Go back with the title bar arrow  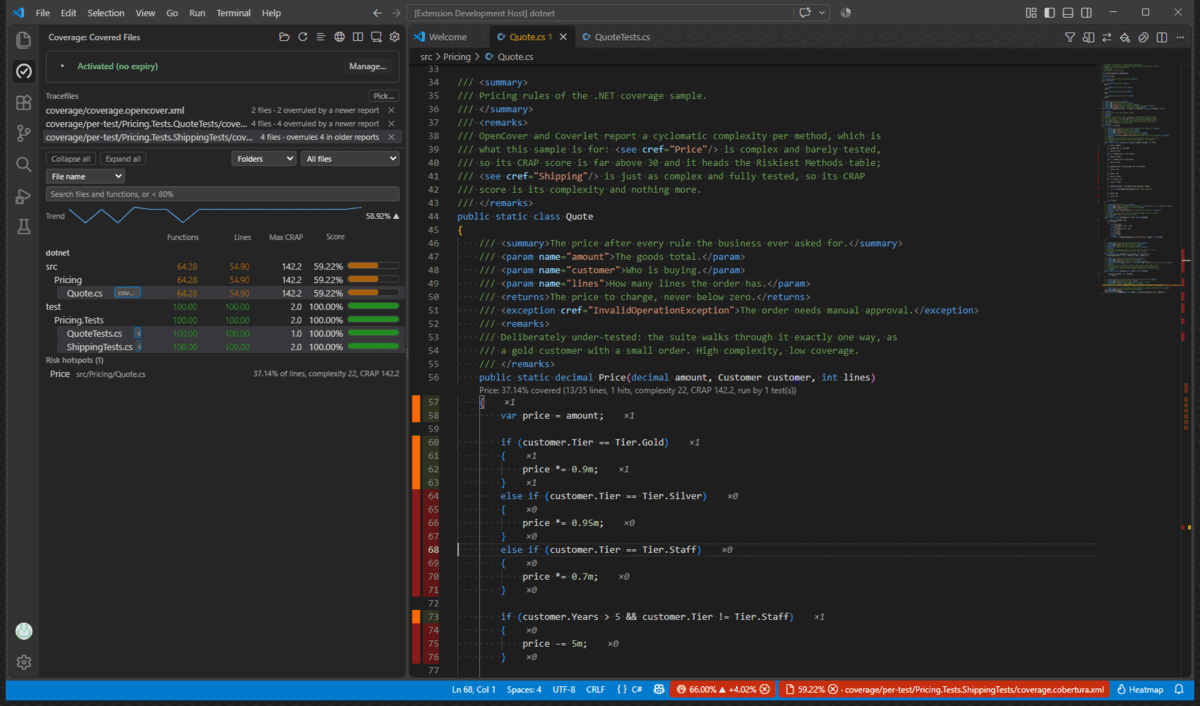pyautogui.click(x=377, y=13)
